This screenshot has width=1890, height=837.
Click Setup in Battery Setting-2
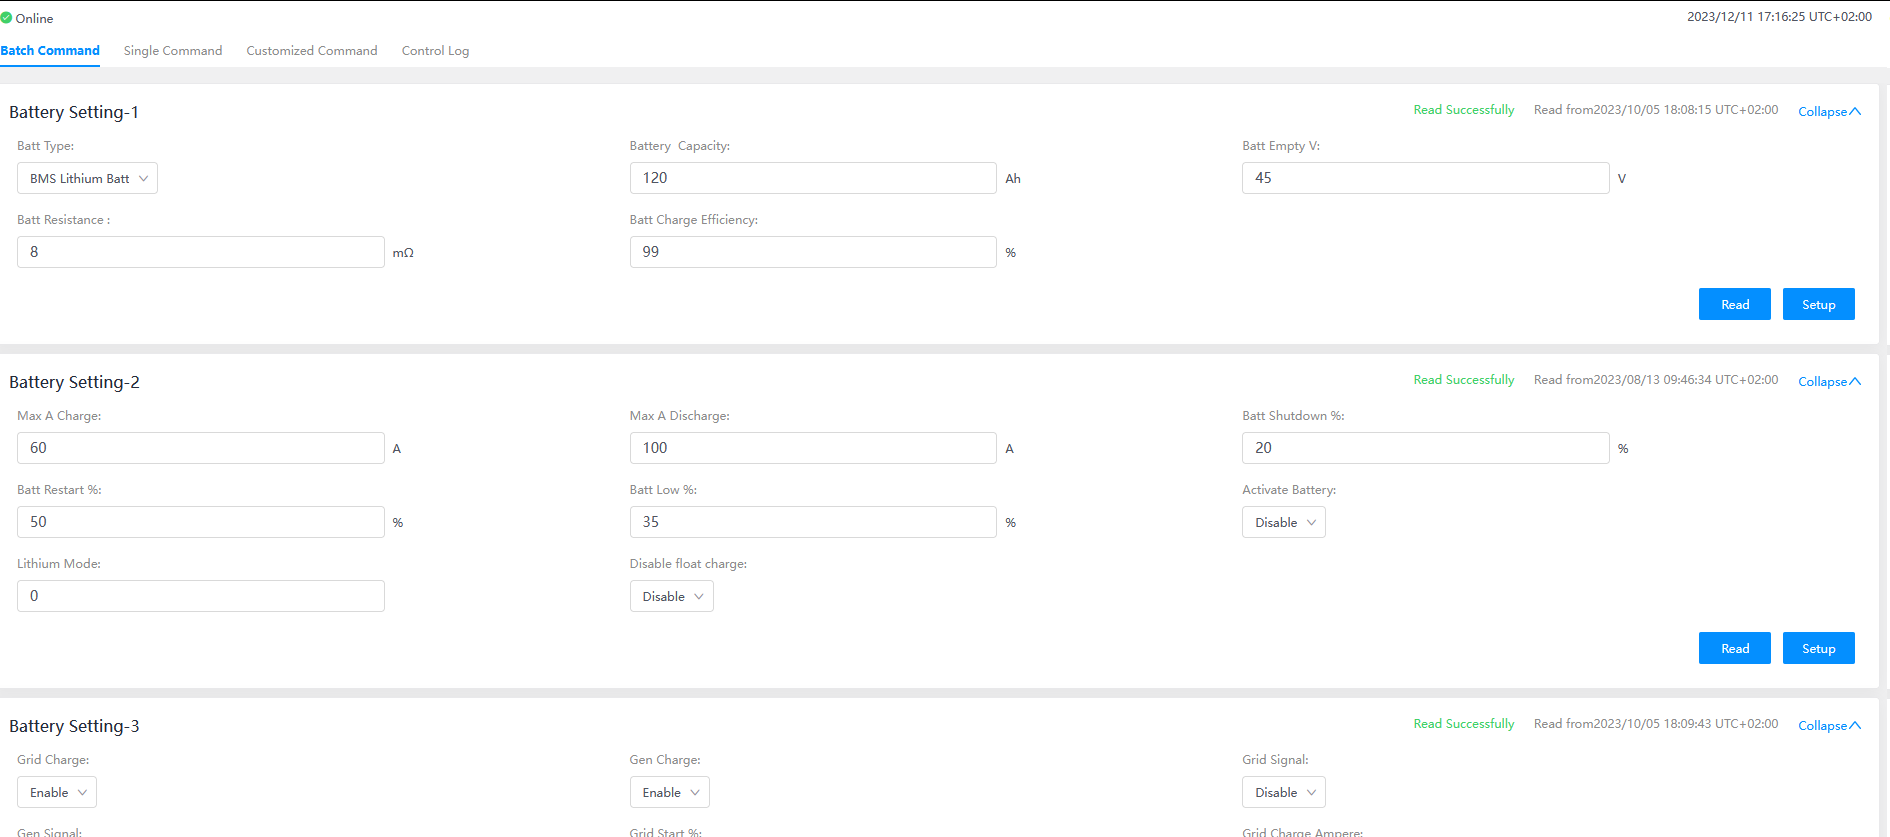click(1819, 648)
